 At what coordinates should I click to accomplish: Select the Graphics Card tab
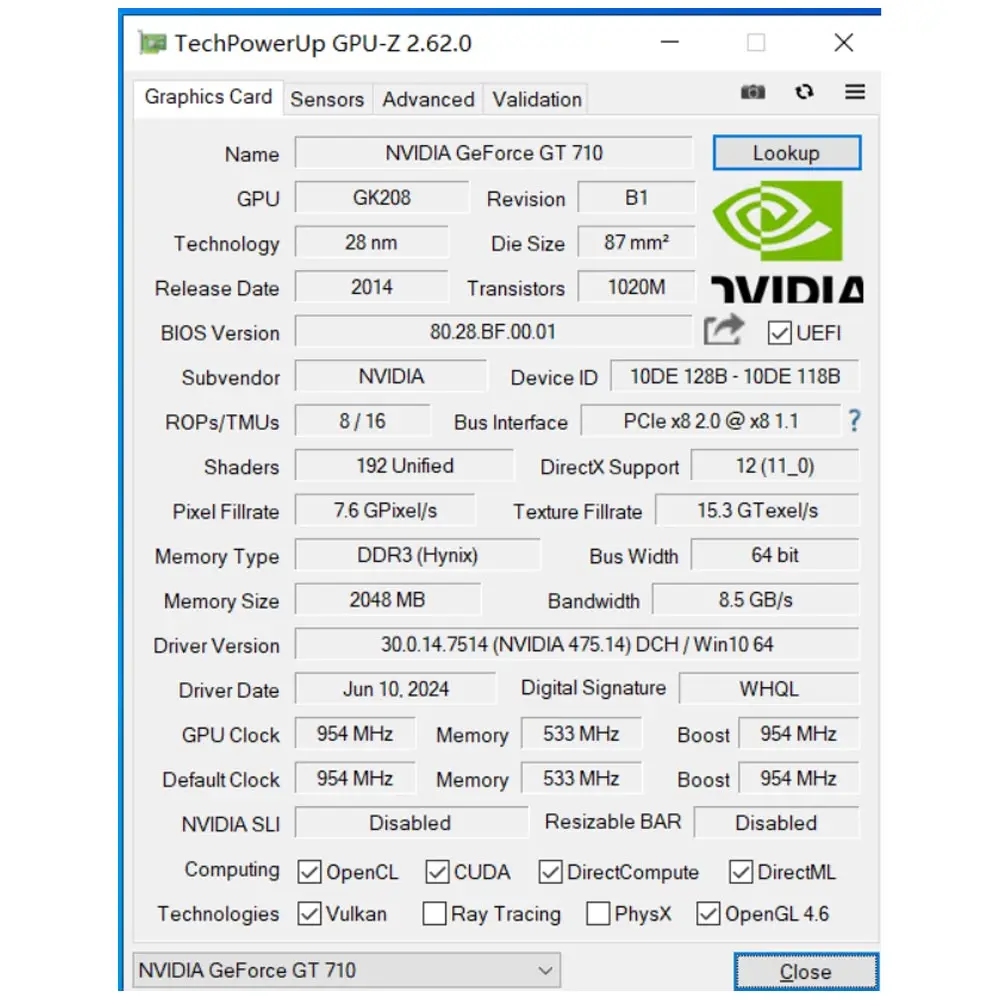(x=209, y=98)
